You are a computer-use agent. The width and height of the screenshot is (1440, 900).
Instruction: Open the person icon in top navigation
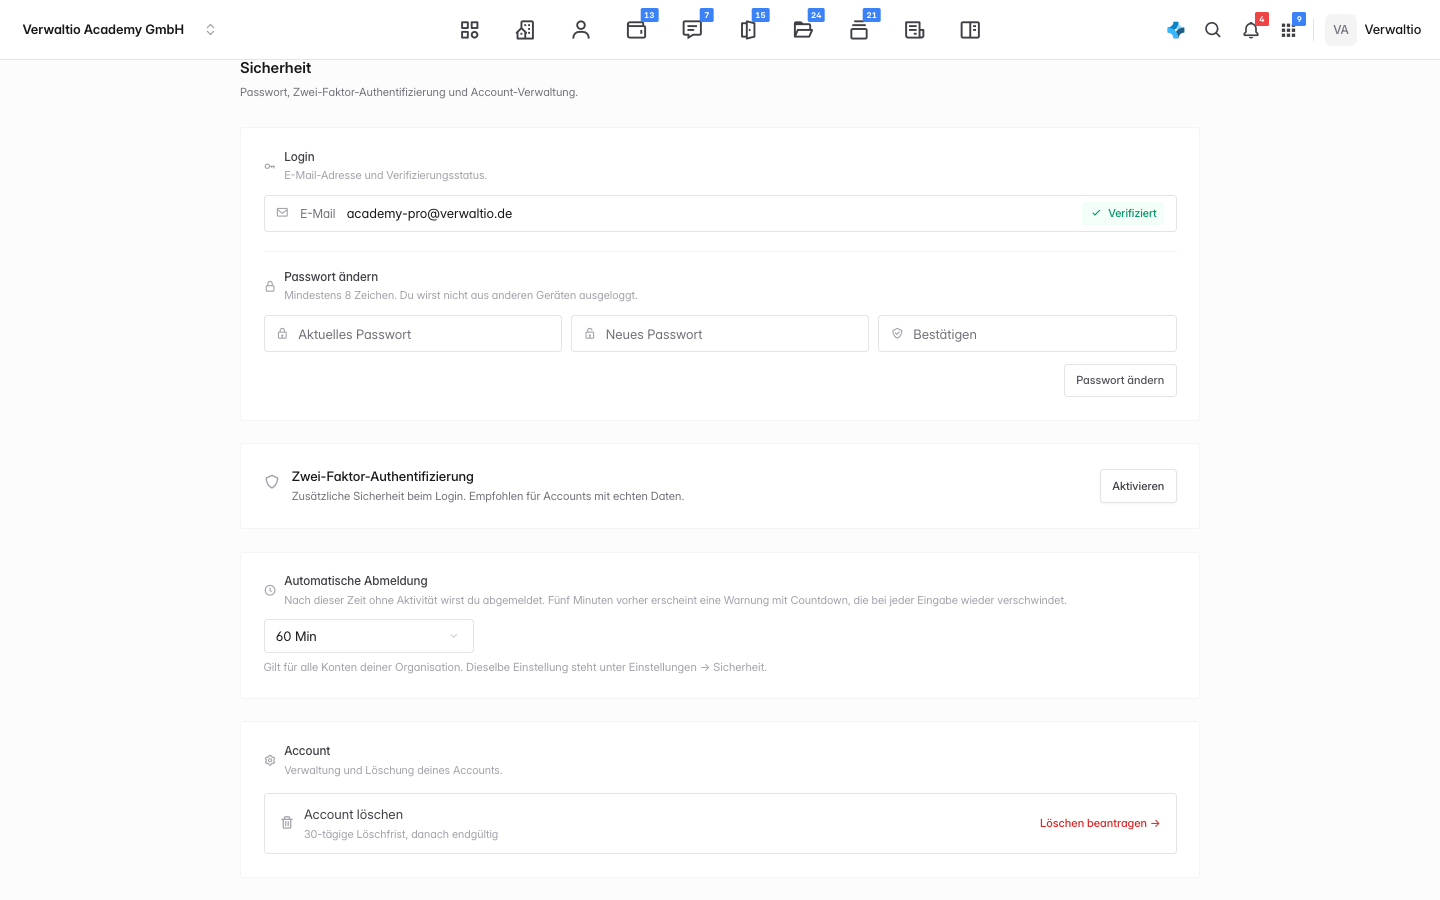point(581,30)
